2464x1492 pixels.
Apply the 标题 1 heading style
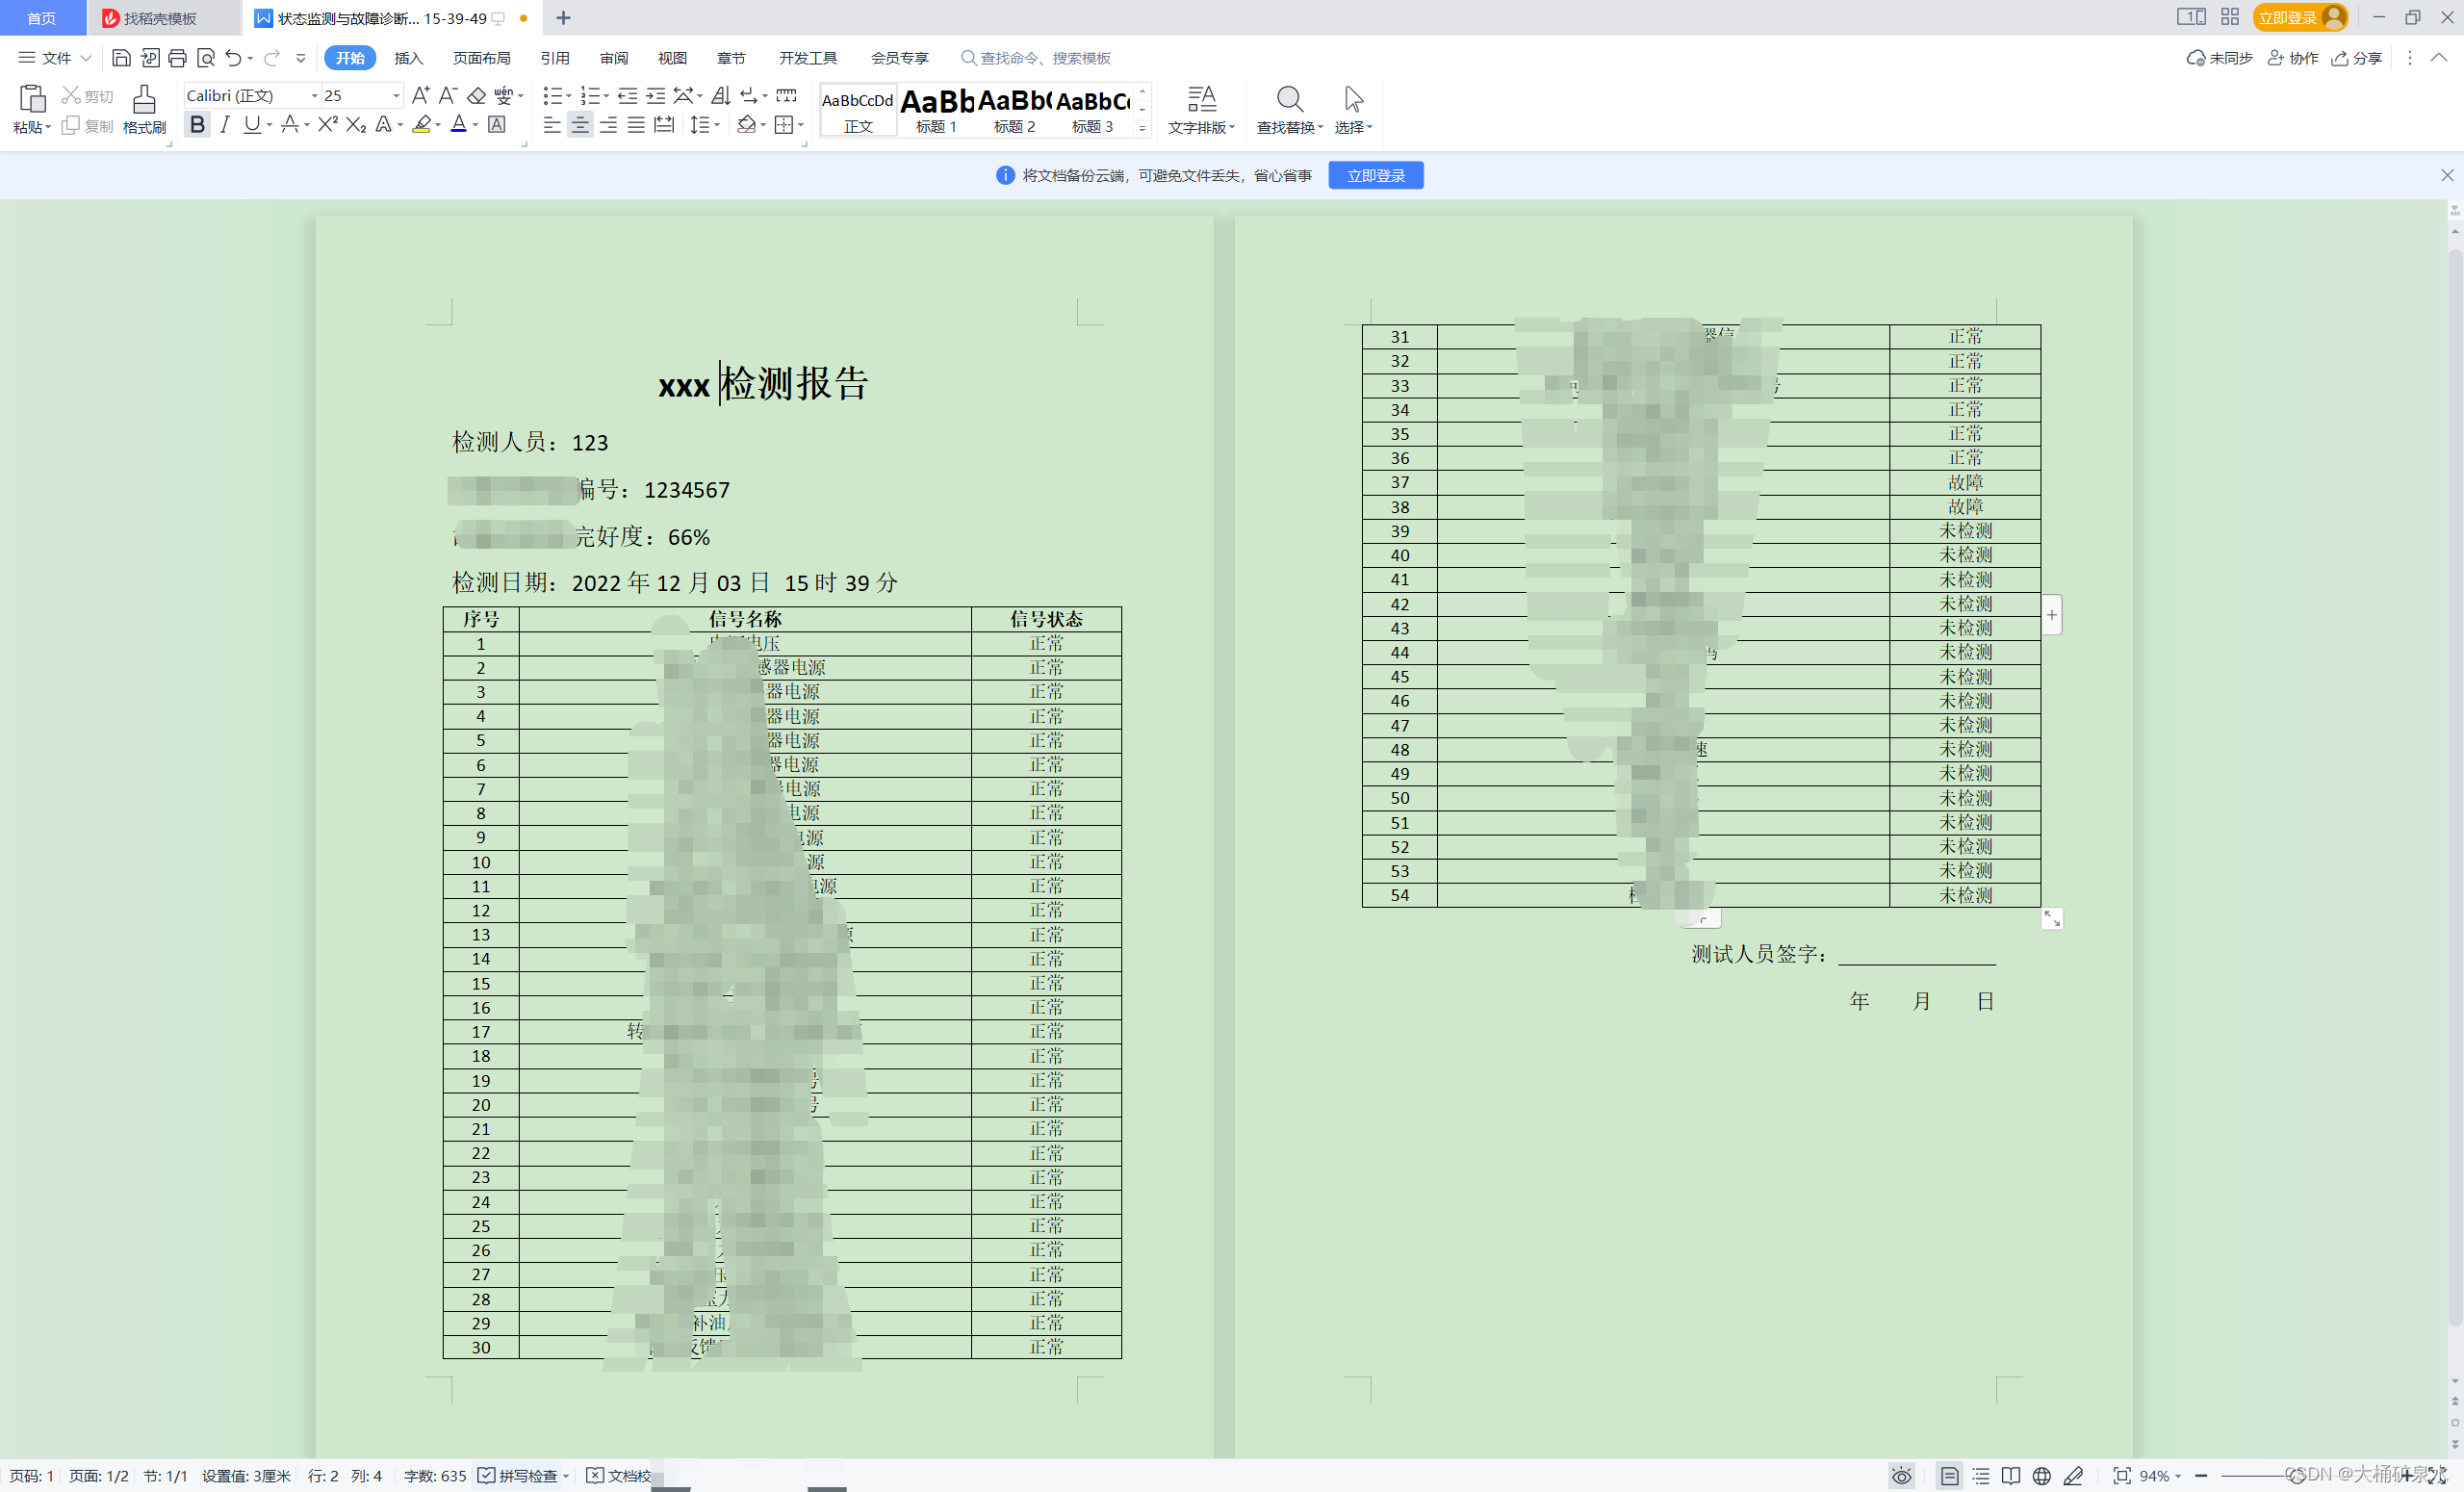coord(936,110)
